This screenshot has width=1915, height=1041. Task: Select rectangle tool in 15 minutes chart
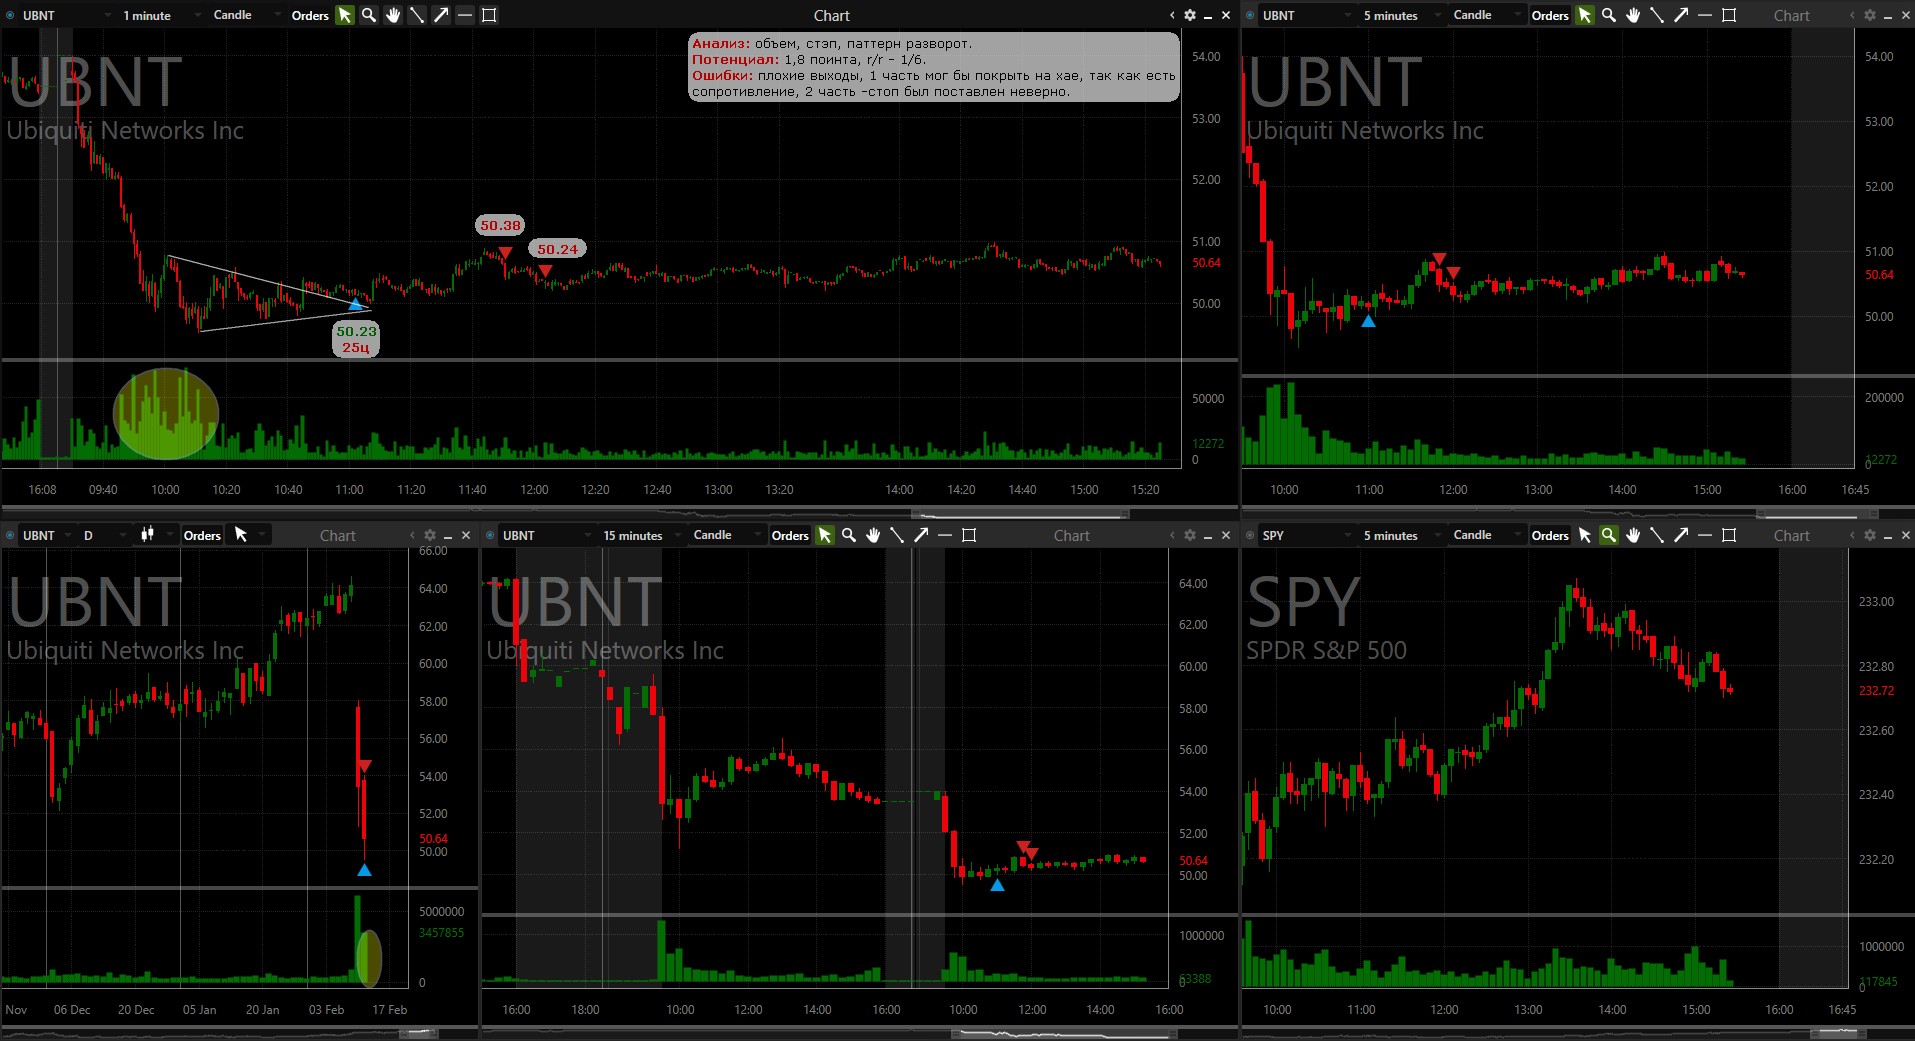click(x=969, y=535)
